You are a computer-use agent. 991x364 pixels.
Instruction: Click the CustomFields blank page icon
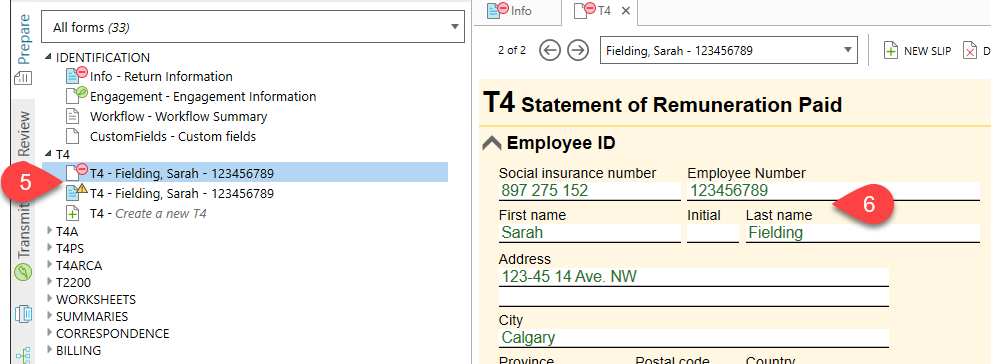pos(73,136)
